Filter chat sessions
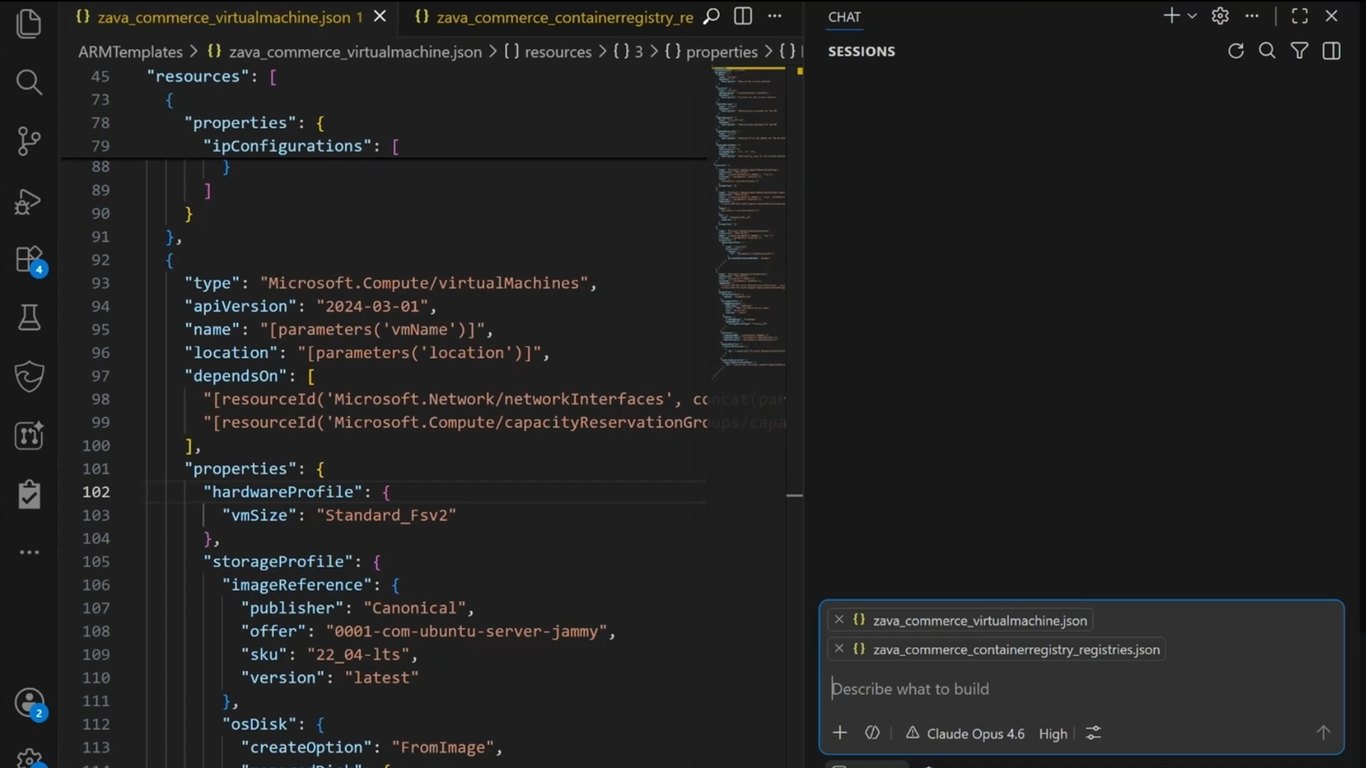Viewport: 1366px width, 768px height. coord(1299,51)
